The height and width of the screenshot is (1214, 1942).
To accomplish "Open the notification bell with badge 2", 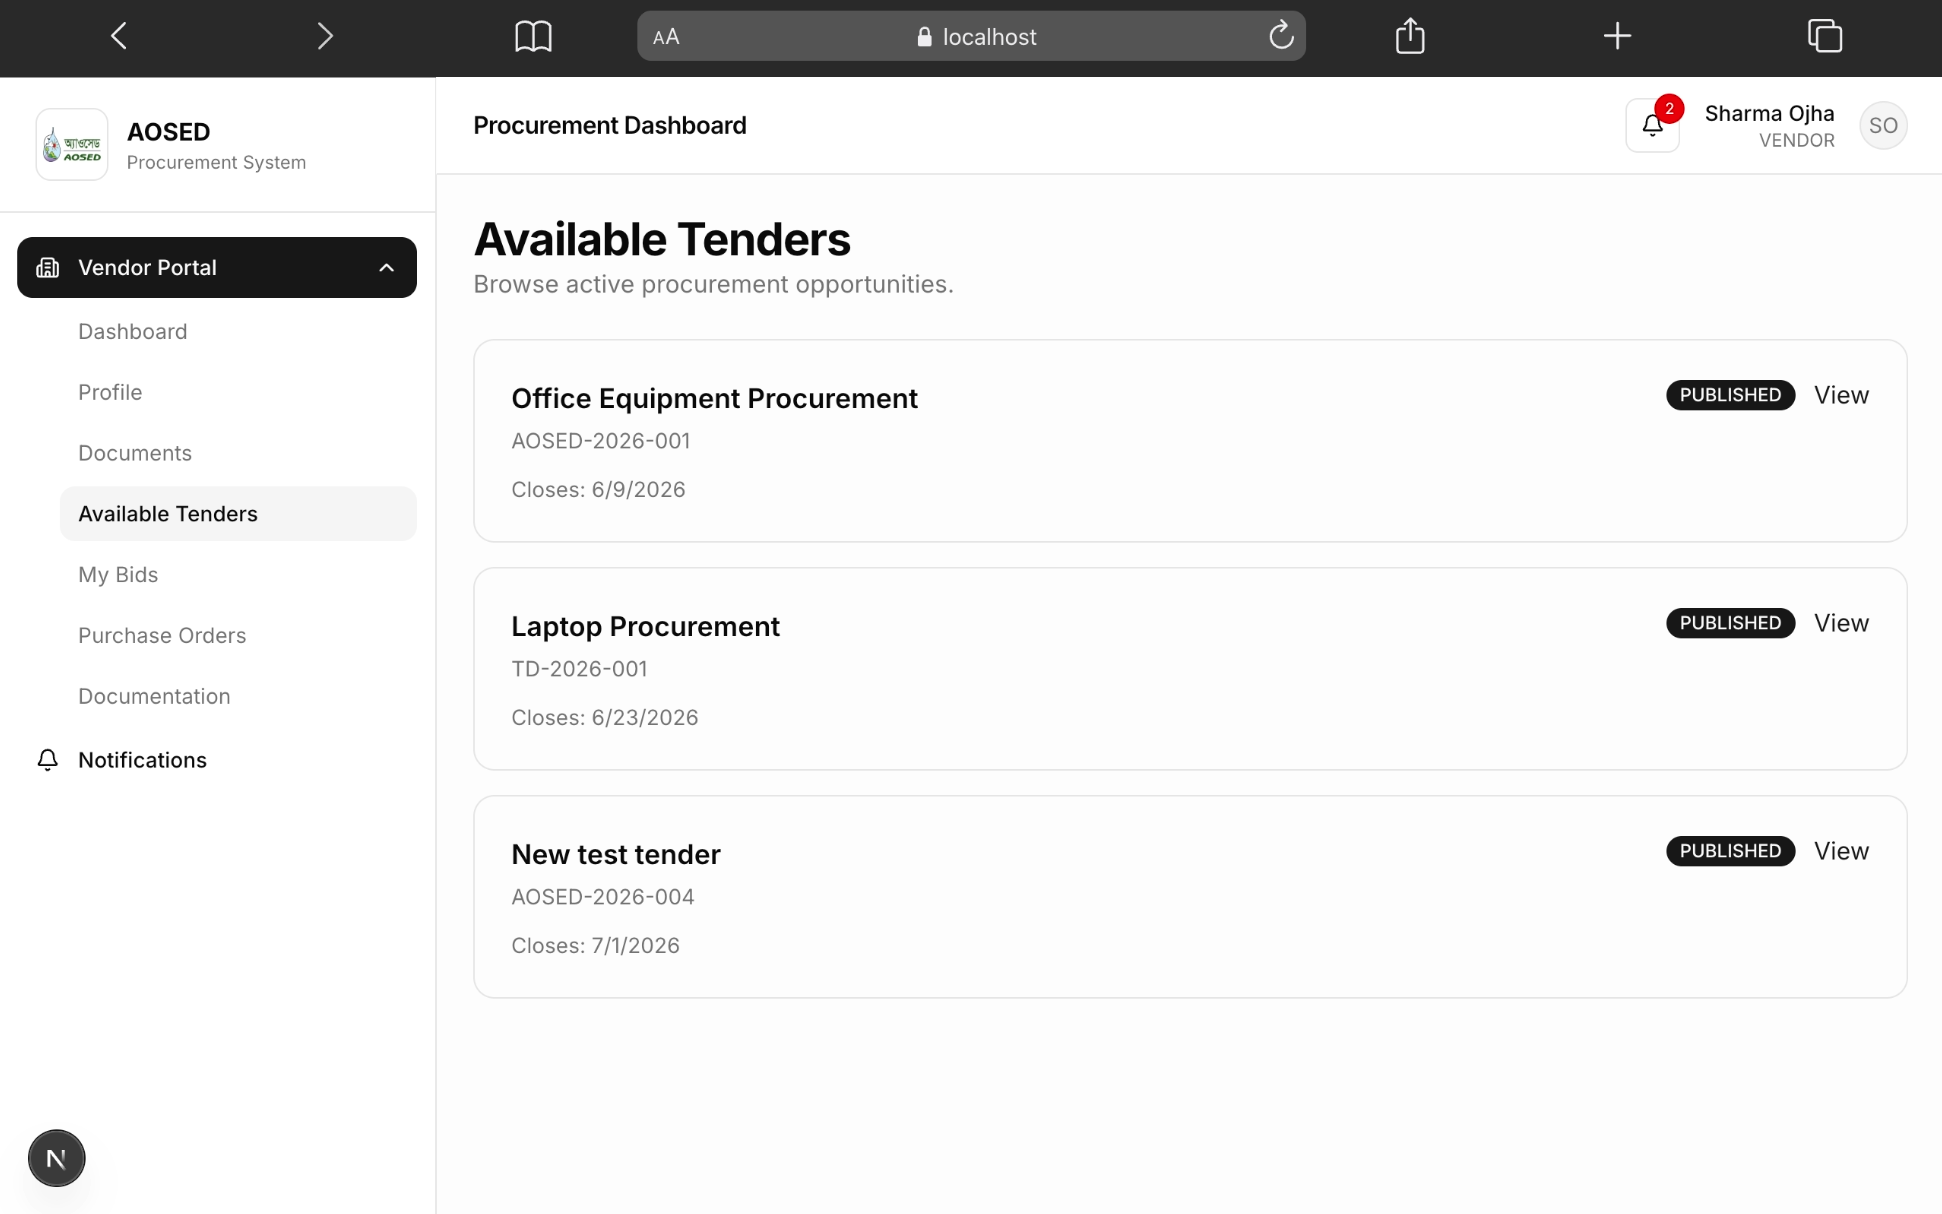I will (1653, 126).
